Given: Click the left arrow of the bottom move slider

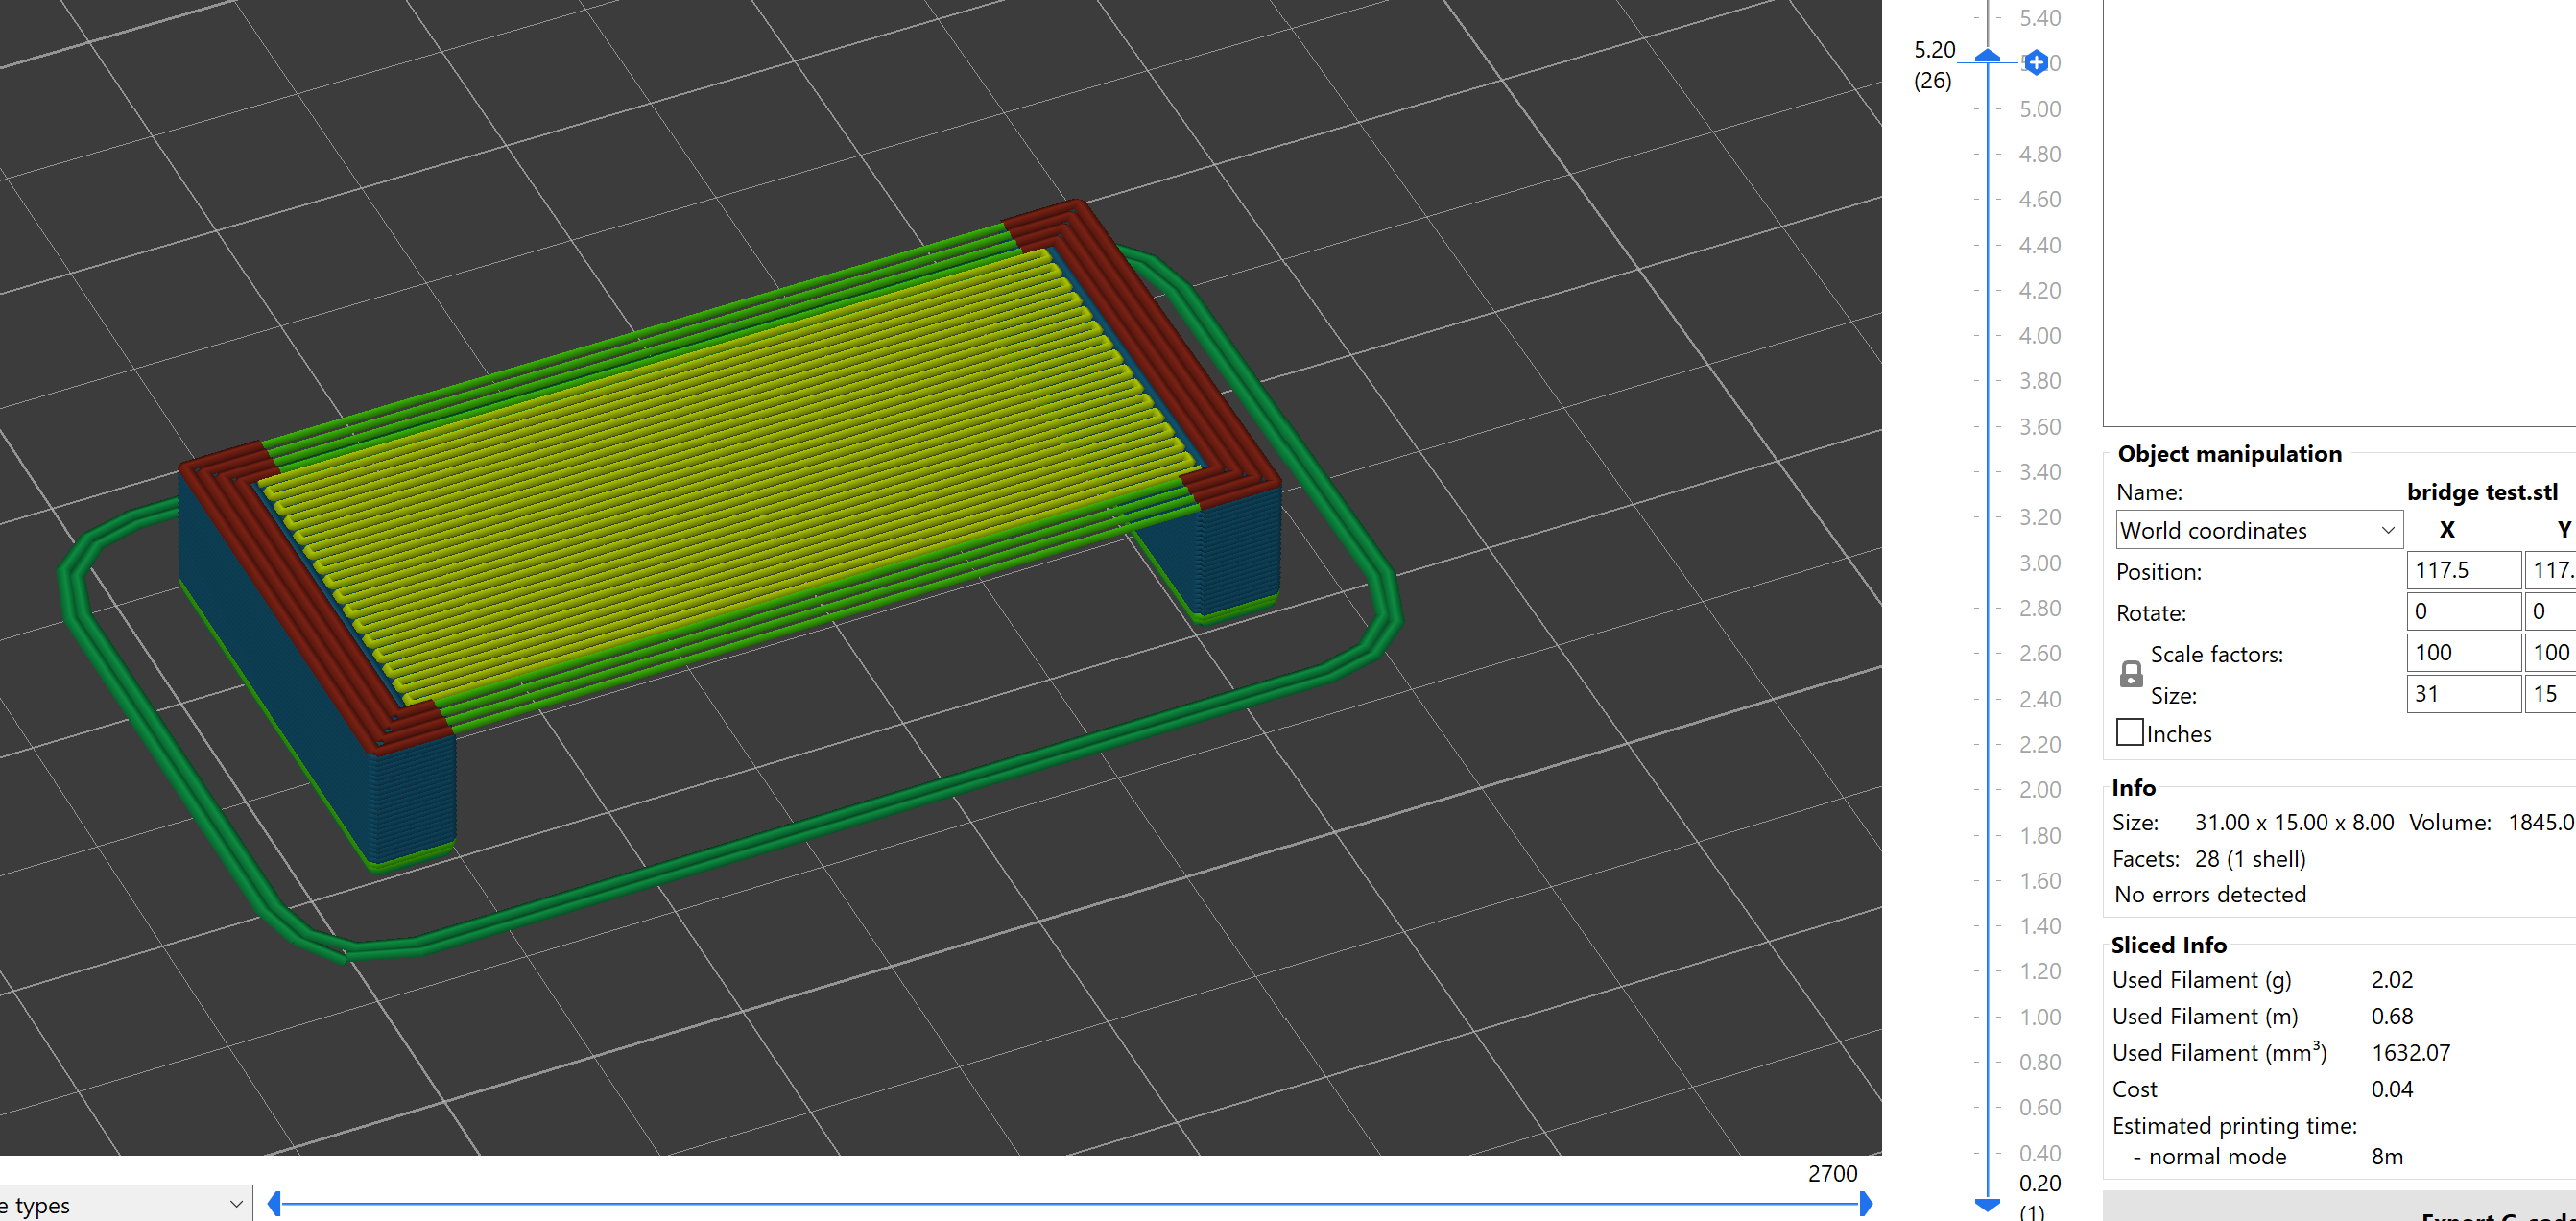Looking at the screenshot, I should (x=273, y=1204).
